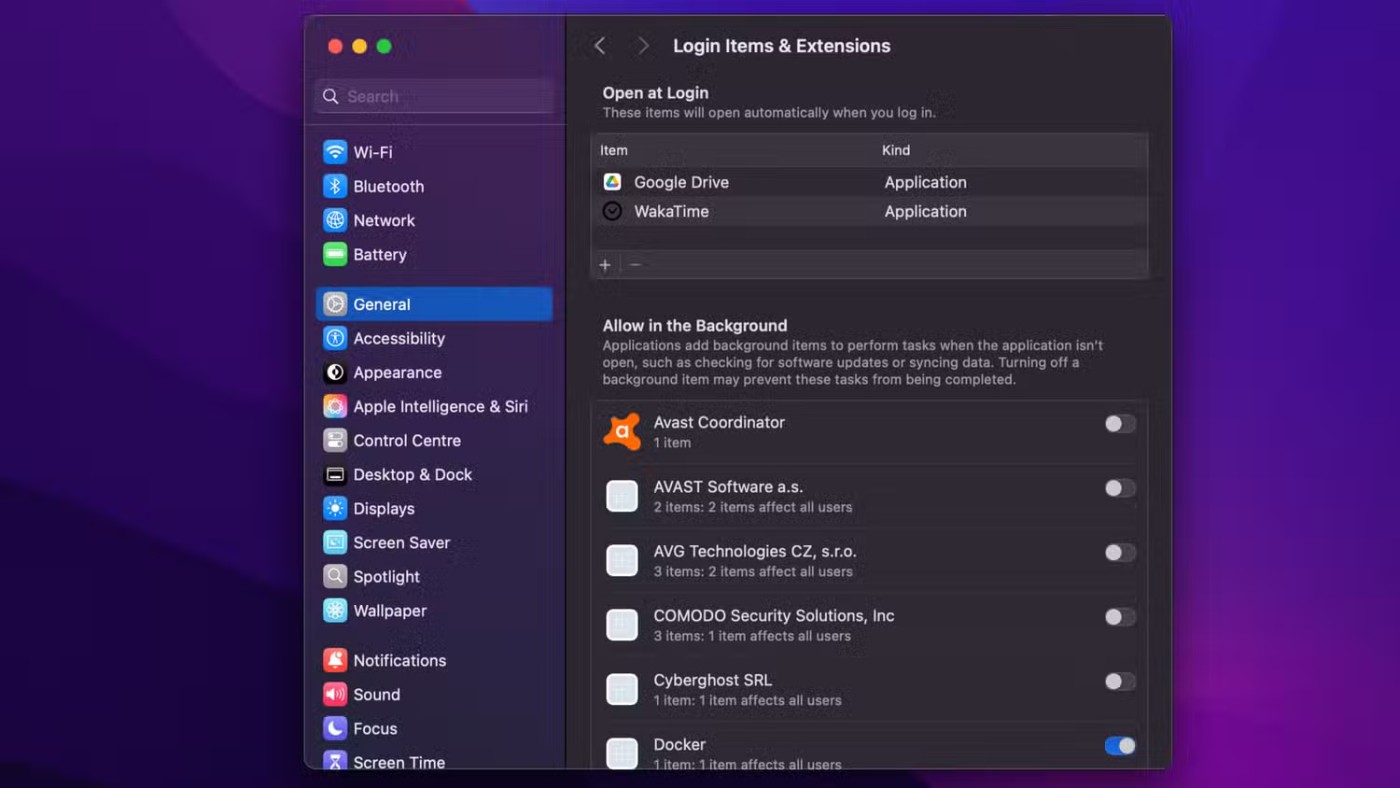Image resolution: width=1400 pixels, height=788 pixels.
Task: Switch to Displays settings pane
Action: (x=383, y=508)
